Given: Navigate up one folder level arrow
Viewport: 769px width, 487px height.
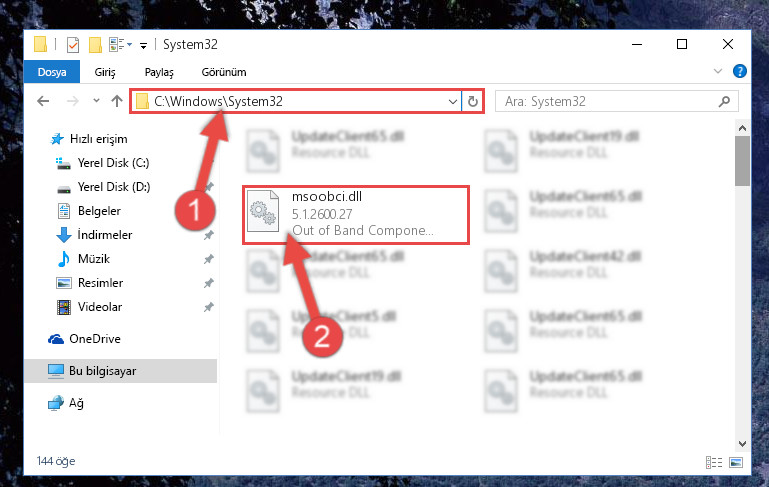Looking at the screenshot, I should (117, 102).
